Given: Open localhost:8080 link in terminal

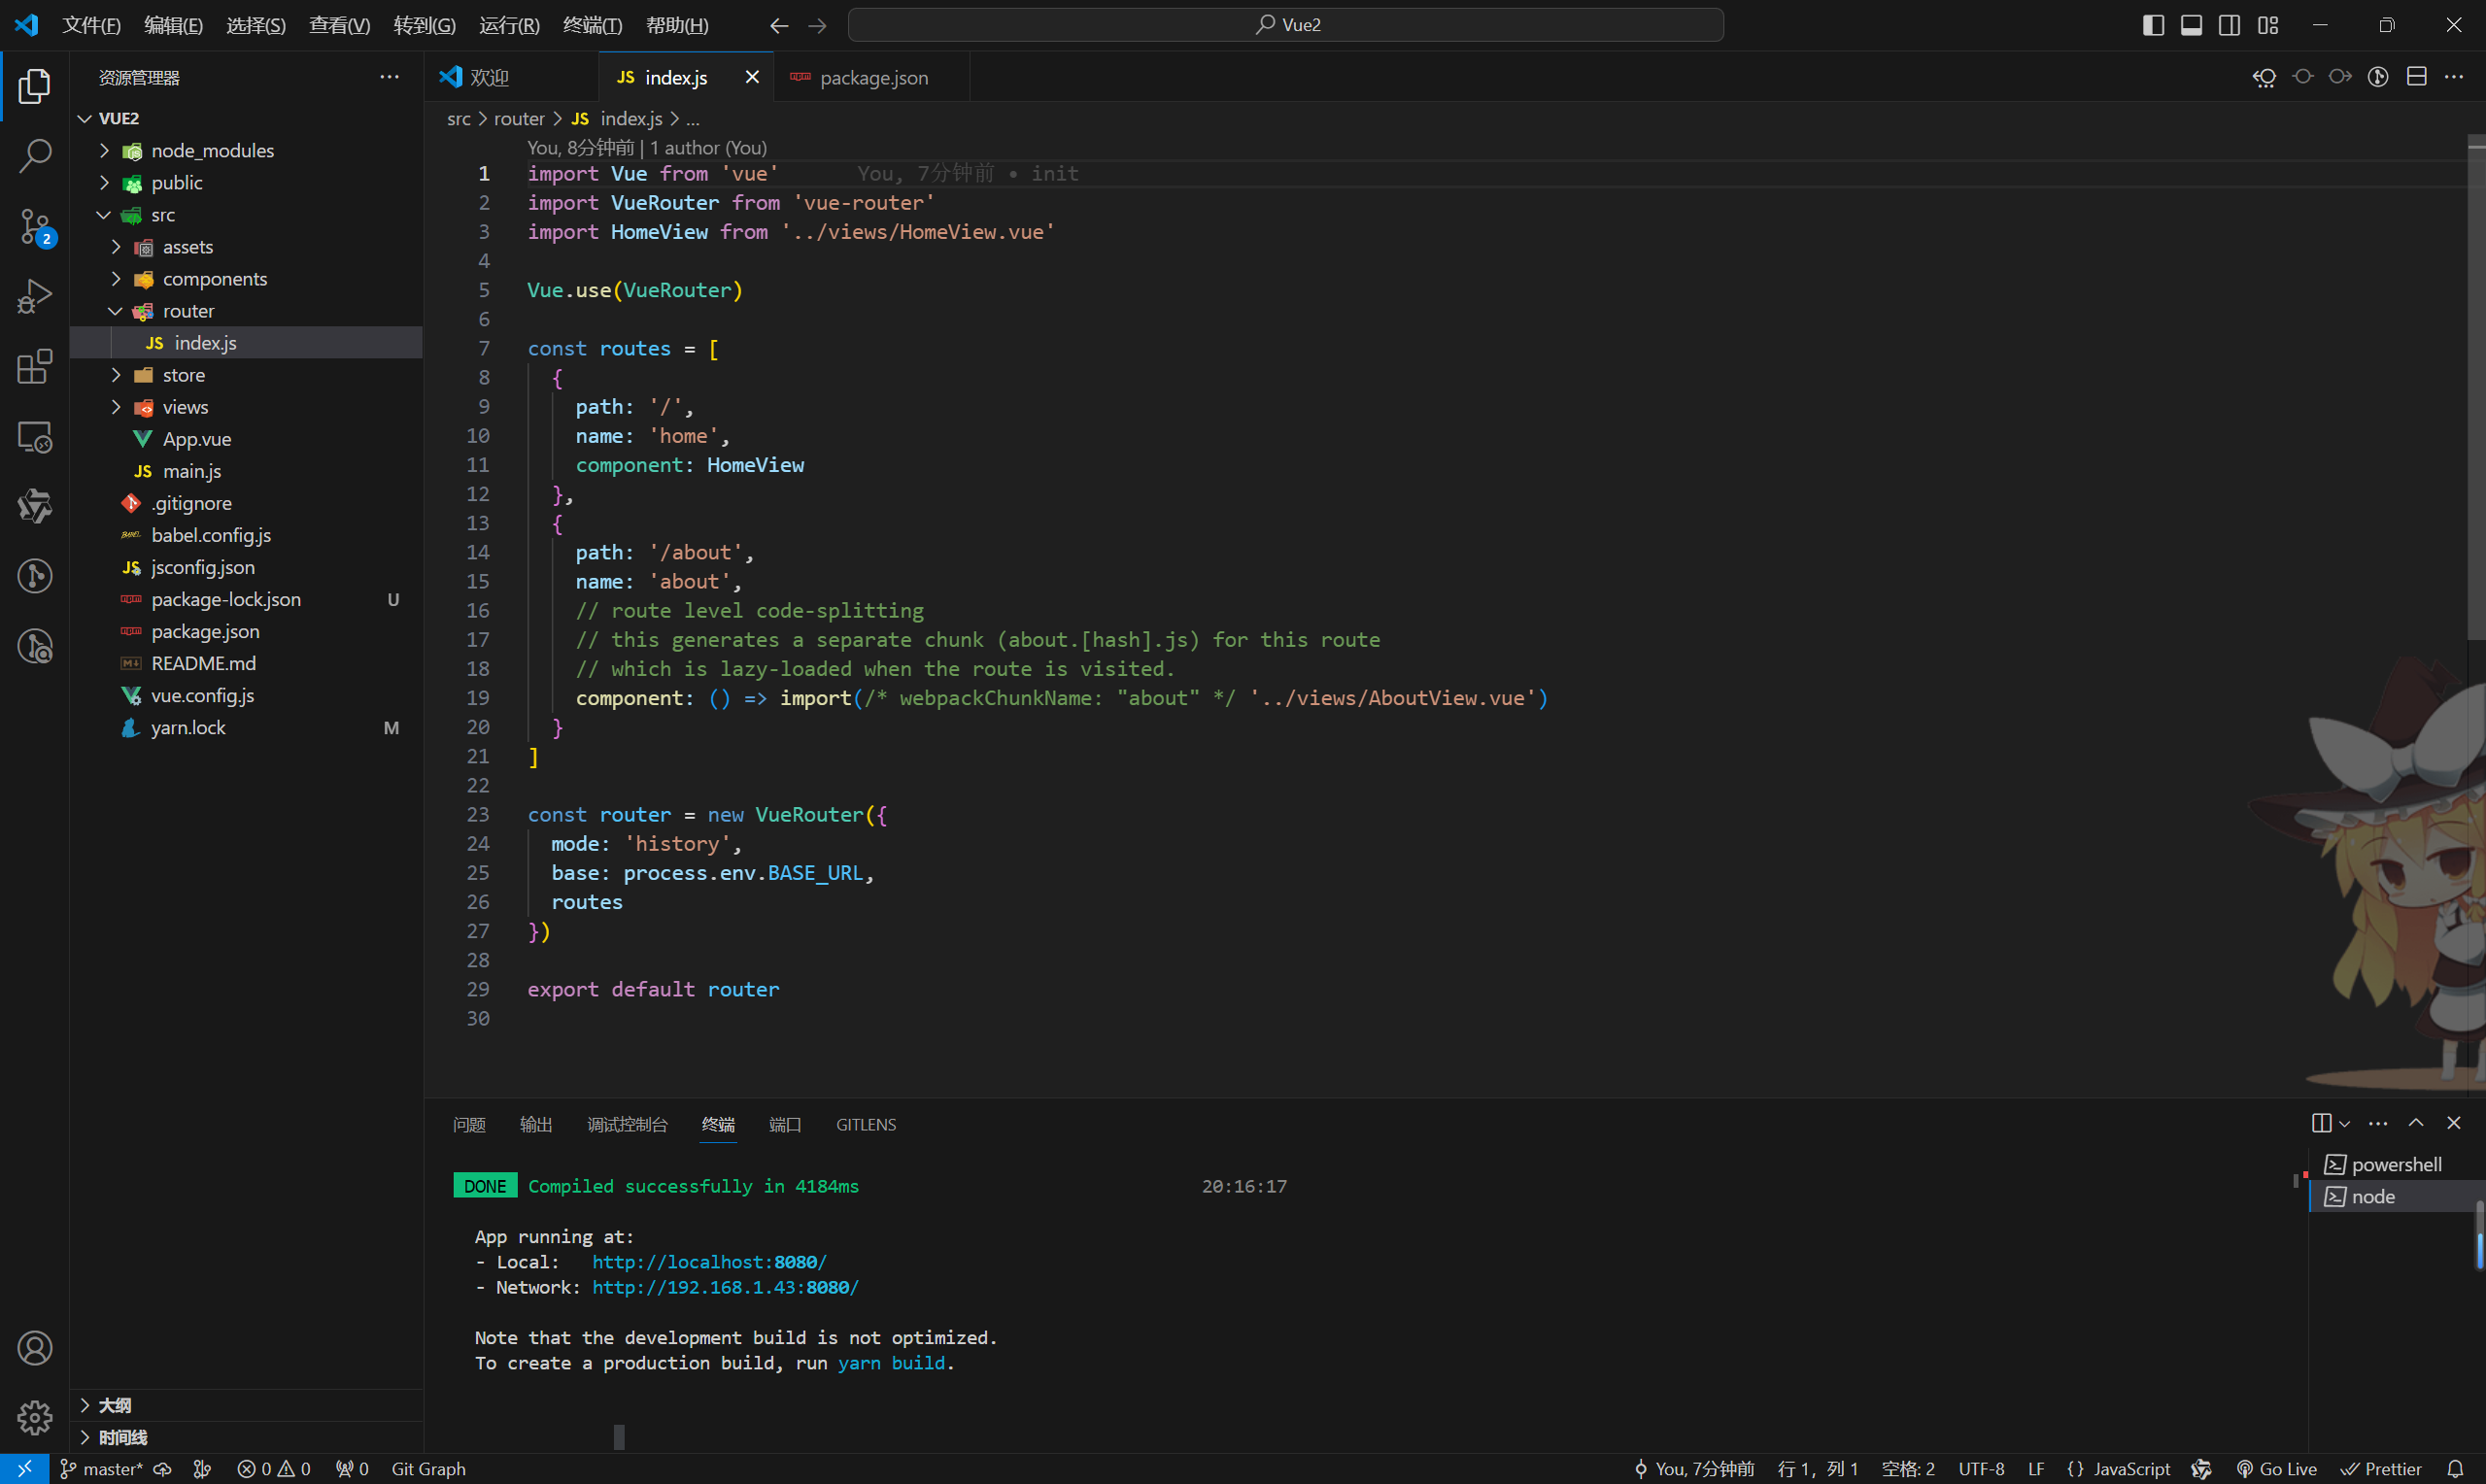Looking at the screenshot, I should [x=709, y=1262].
